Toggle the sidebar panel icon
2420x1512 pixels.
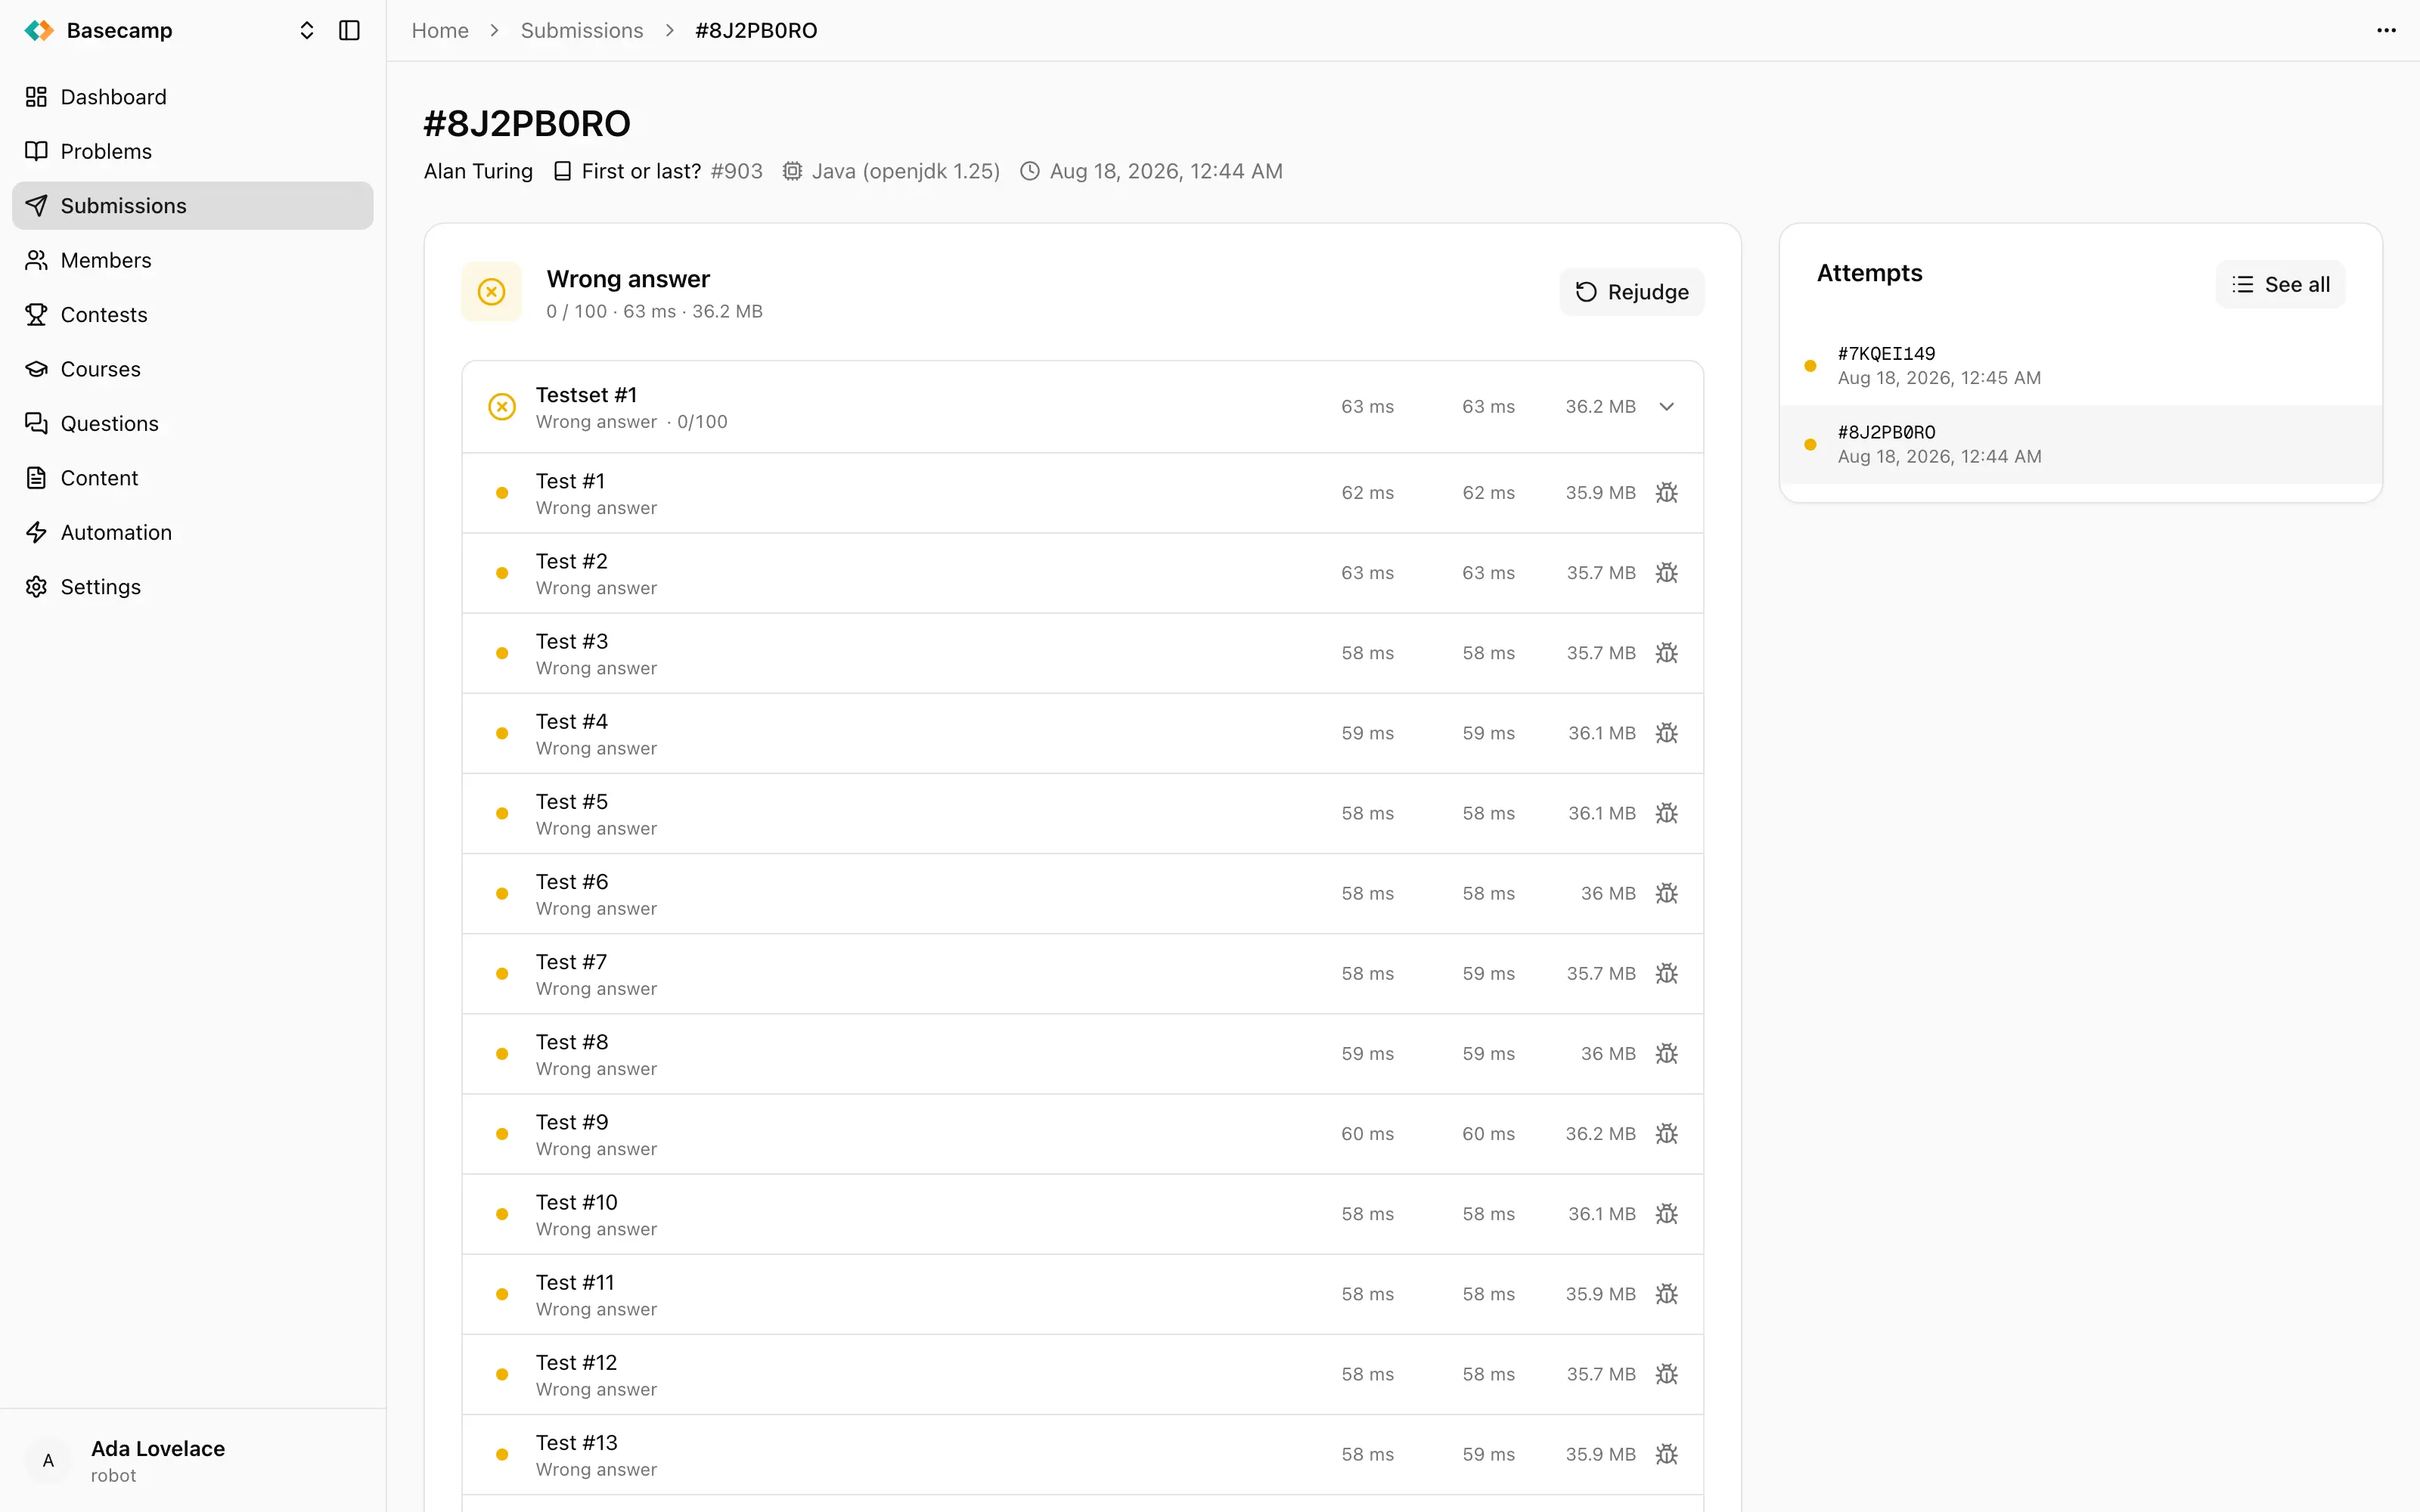point(349,31)
